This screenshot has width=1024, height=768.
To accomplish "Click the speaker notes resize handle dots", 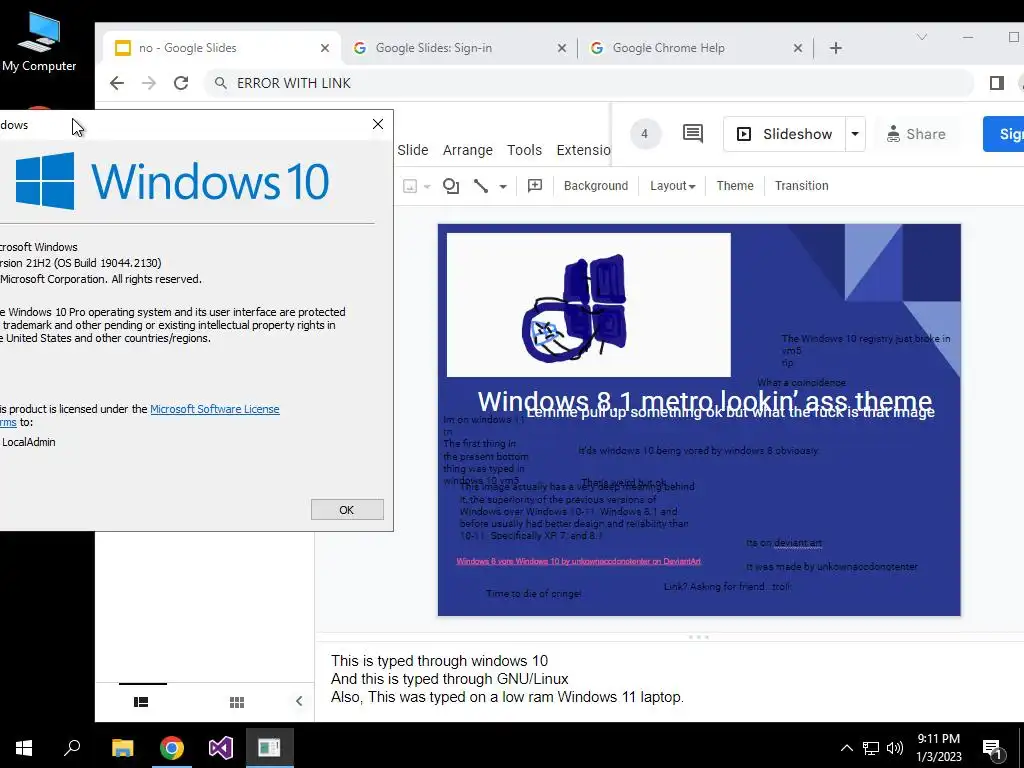I will [x=698, y=637].
